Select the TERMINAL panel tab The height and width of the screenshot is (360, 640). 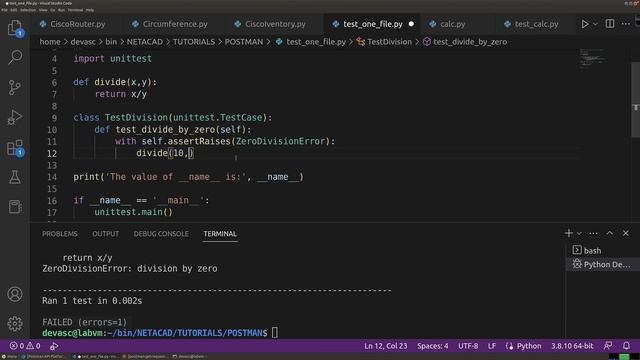click(x=220, y=234)
